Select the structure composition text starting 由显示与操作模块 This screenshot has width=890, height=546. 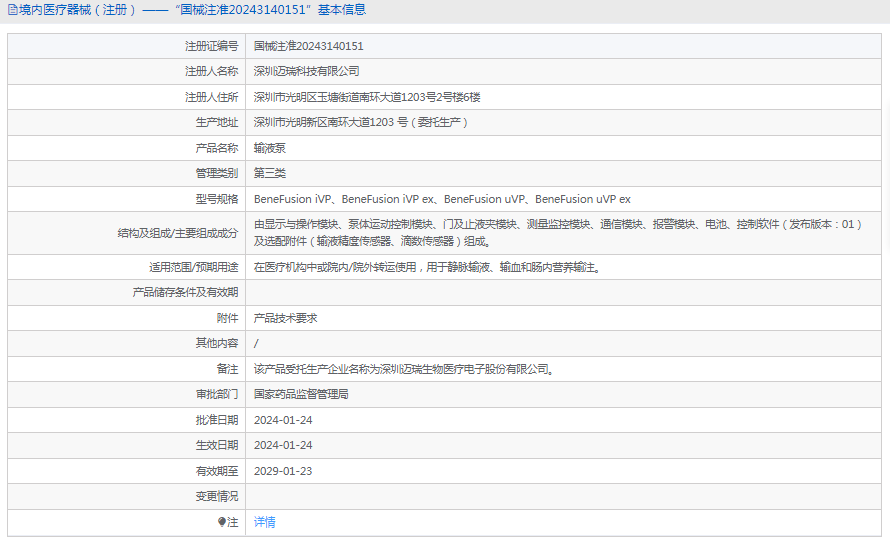coord(559,233)
